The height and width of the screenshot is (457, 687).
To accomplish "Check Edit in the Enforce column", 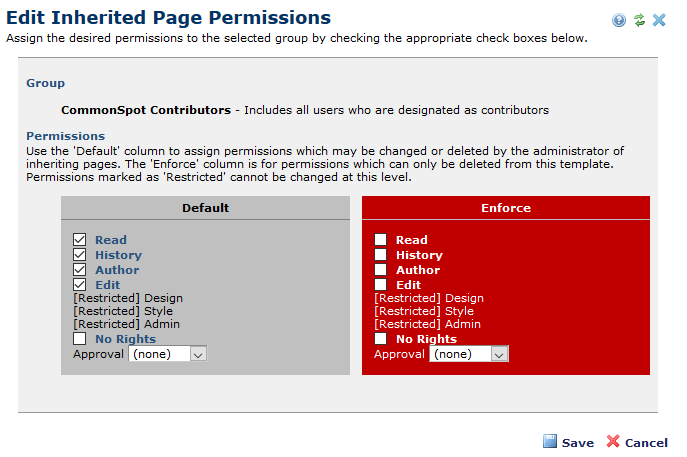I will click(381, 285).
